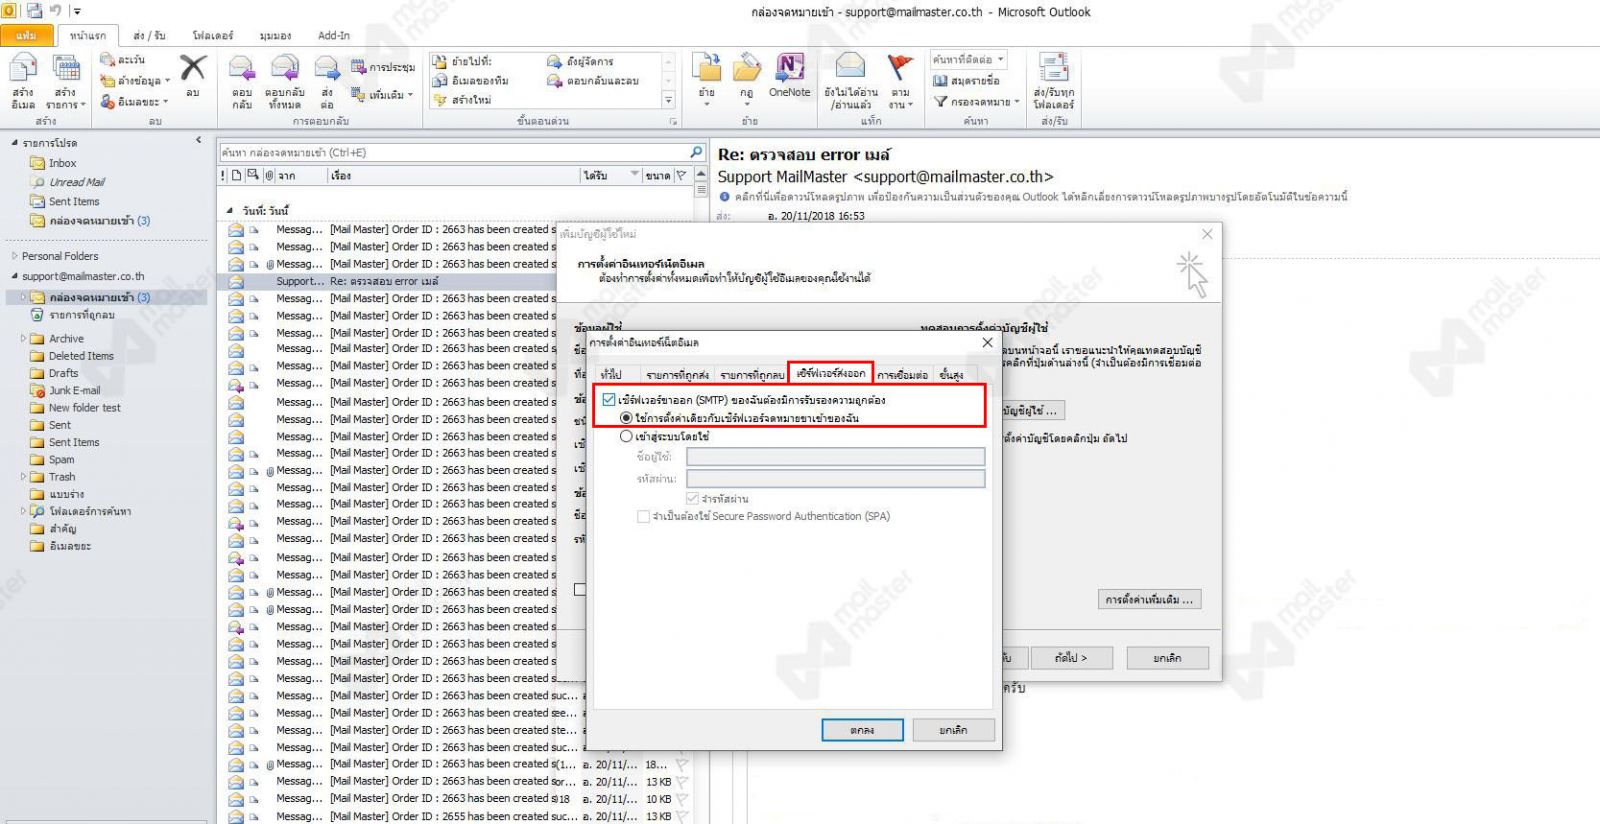Click ยกเลิก in the internet email settings dialog
1600x824 pixels.
(x=953, y=730)
